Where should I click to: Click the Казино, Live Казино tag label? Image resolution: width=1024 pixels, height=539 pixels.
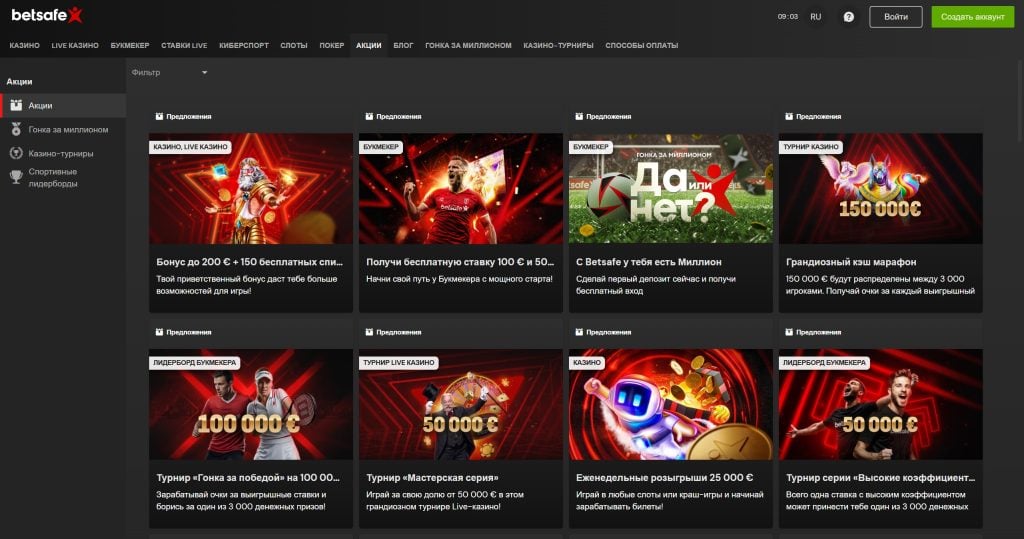point(190,147)
